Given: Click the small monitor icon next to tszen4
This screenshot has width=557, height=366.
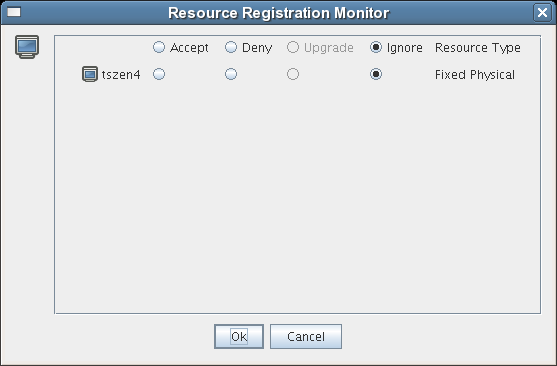Looking at the screenshot, I should click(90, 74).
